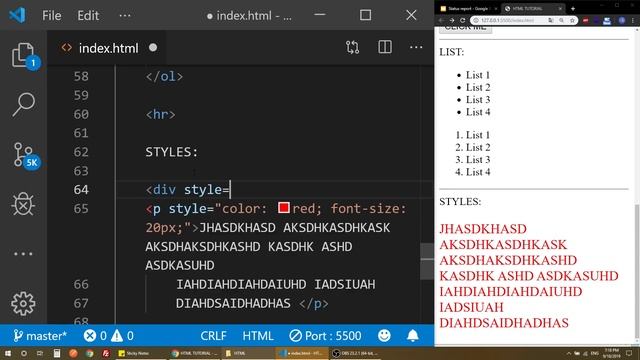Click the red color swatch in line 65

(284, 208)
